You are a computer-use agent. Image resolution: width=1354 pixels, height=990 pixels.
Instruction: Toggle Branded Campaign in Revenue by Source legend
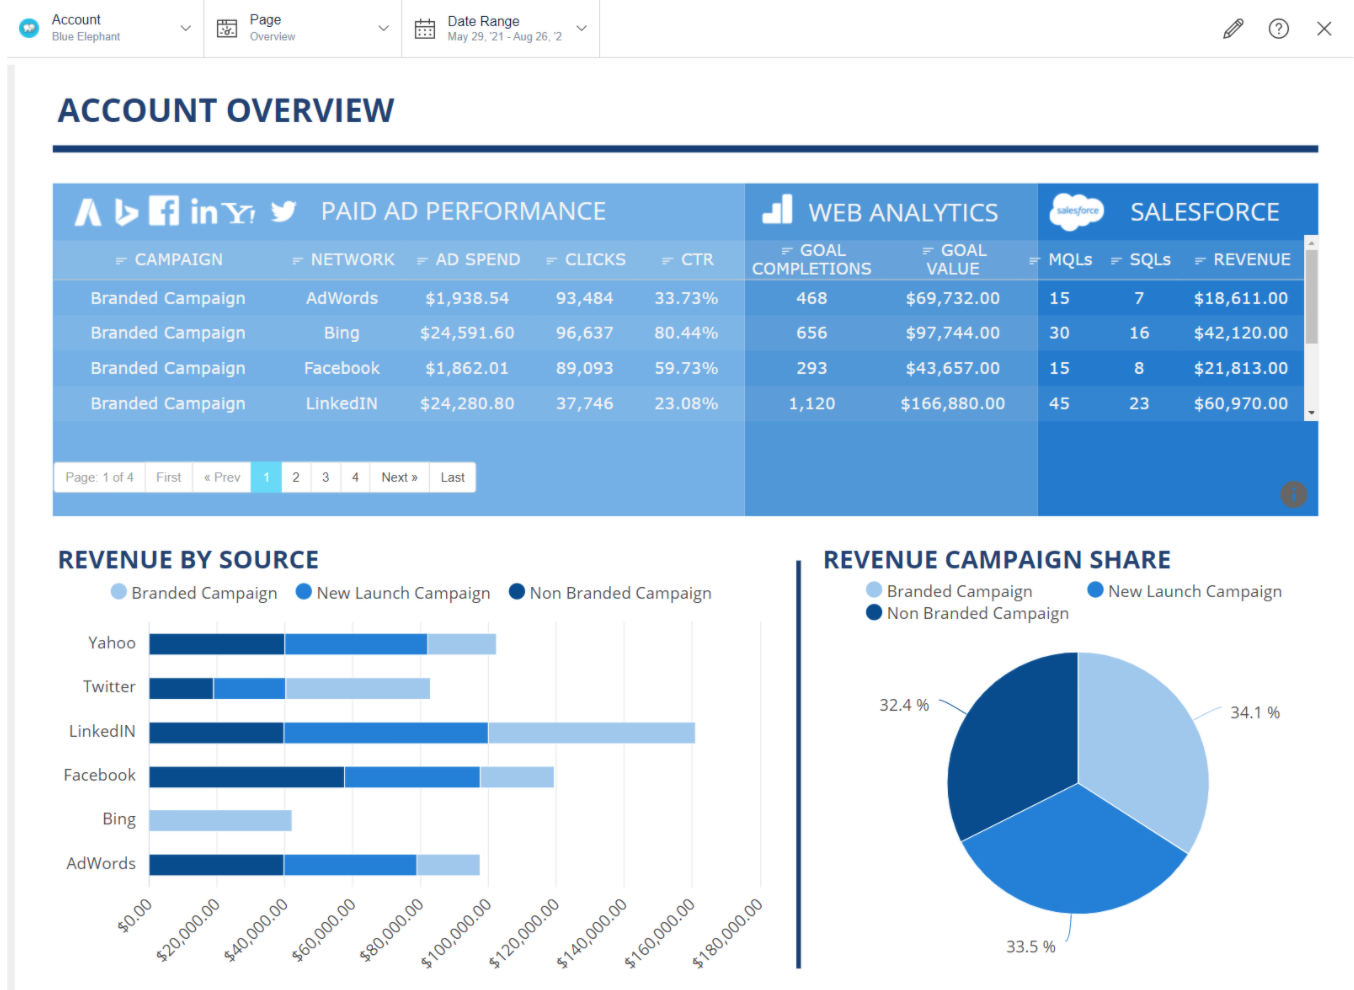[194, 592]
